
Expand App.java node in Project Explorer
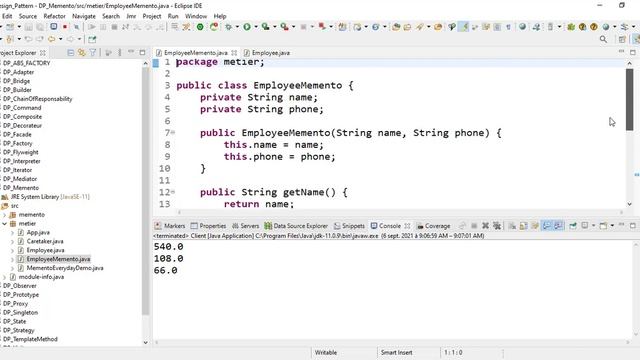[x=12, y=233]
